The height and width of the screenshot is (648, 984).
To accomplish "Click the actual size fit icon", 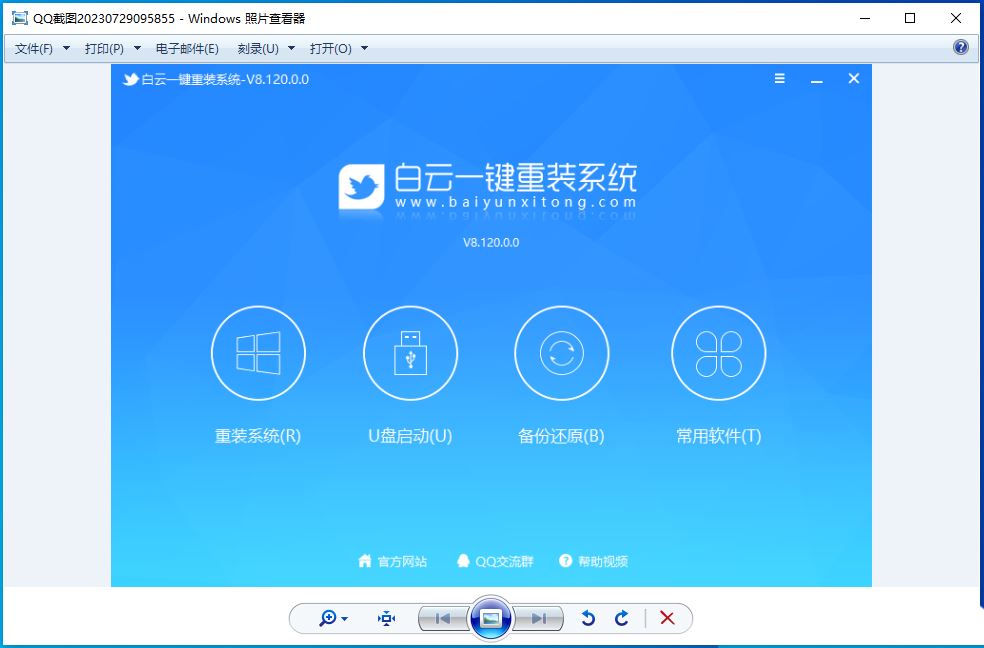I will pos(387,619).
